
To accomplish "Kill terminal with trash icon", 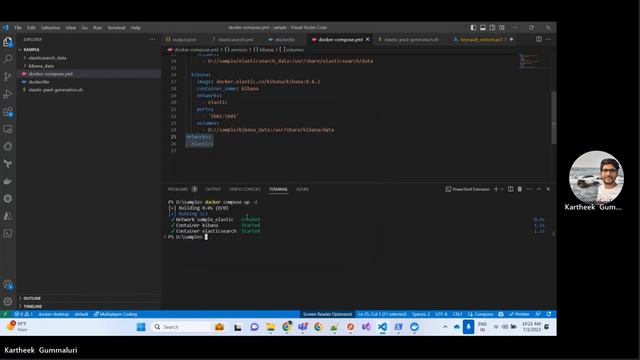I will 520,189.
